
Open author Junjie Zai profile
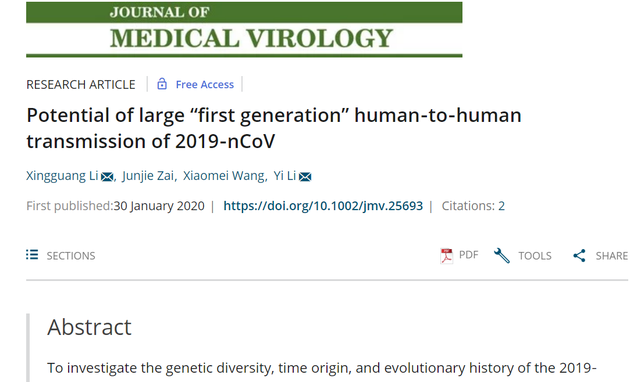(x=148, y=176)
